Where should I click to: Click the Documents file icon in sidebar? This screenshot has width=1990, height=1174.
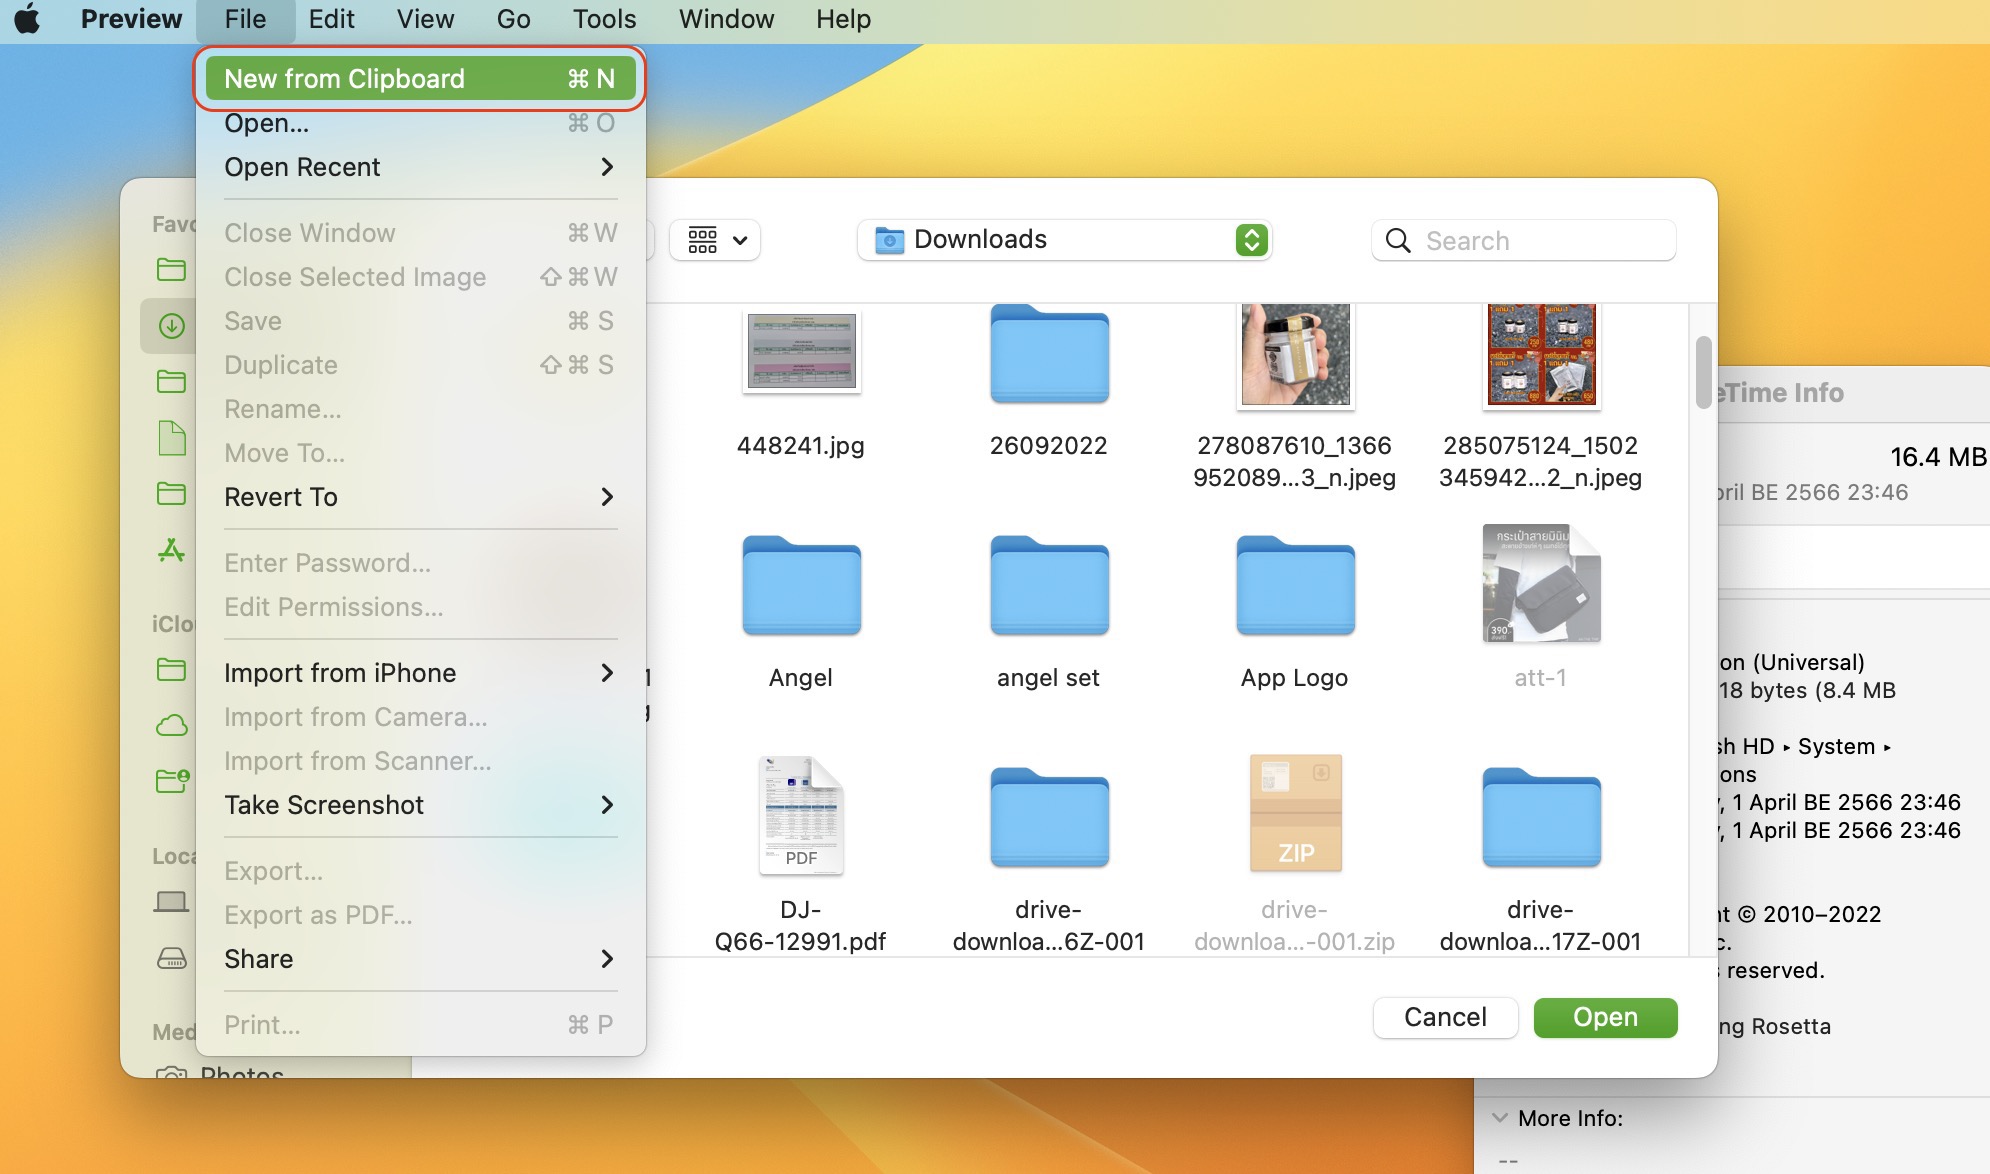171,438
